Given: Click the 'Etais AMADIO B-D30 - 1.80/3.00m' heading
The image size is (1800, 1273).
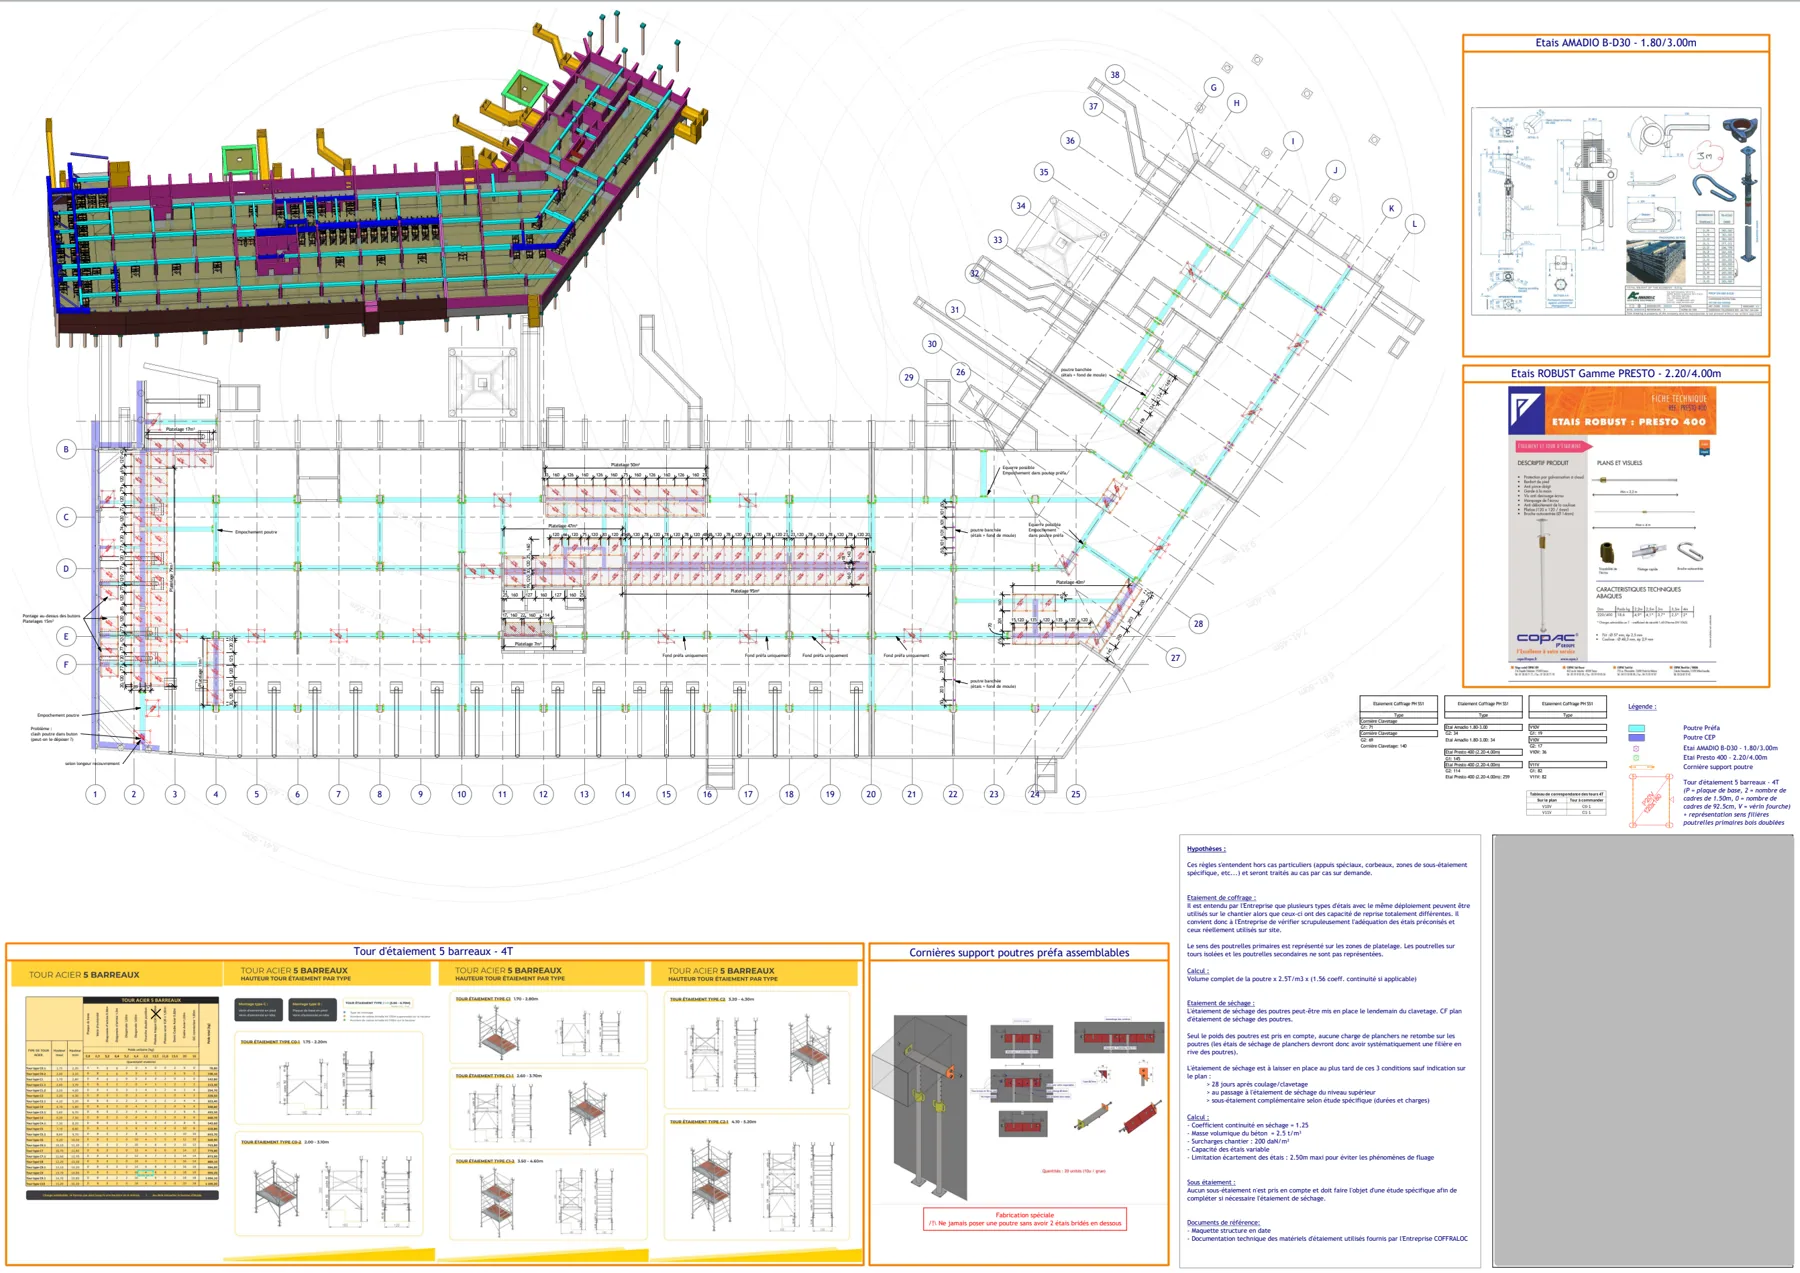Looking at the screenshot, I should coord(1615,43).
